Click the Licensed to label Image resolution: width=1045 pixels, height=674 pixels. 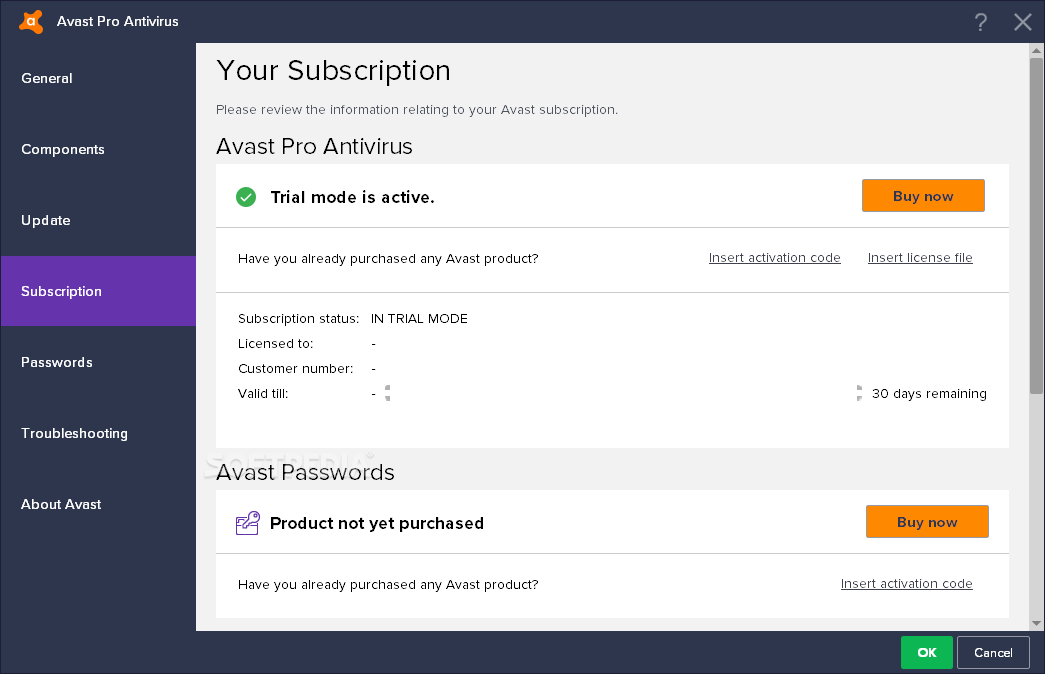pos(275,344)
